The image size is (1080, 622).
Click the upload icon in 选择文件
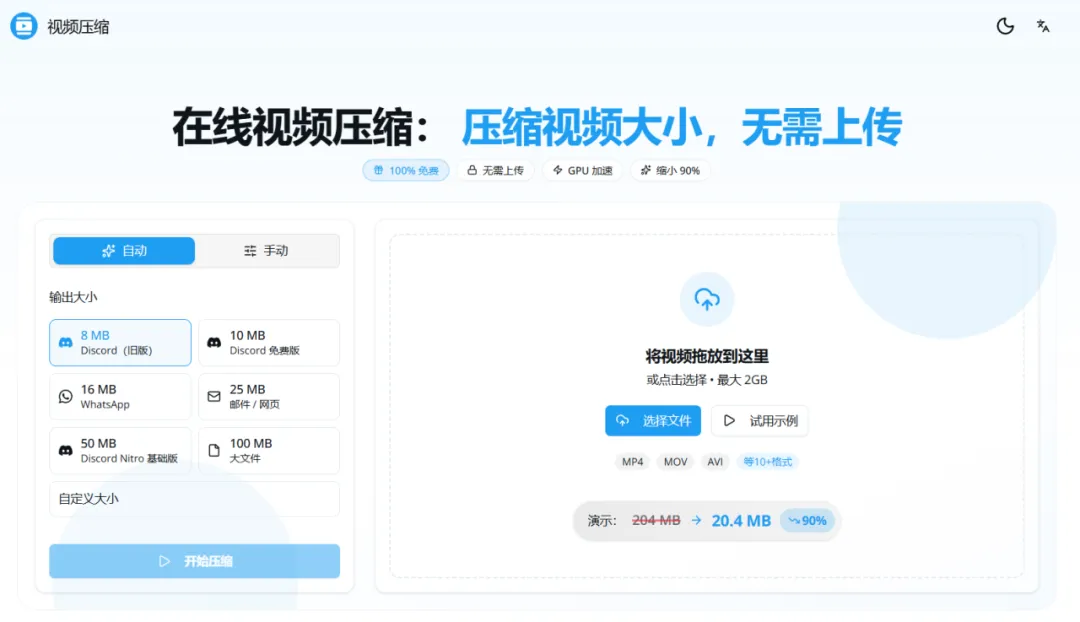pyautogui.click(x=623, y=420)
